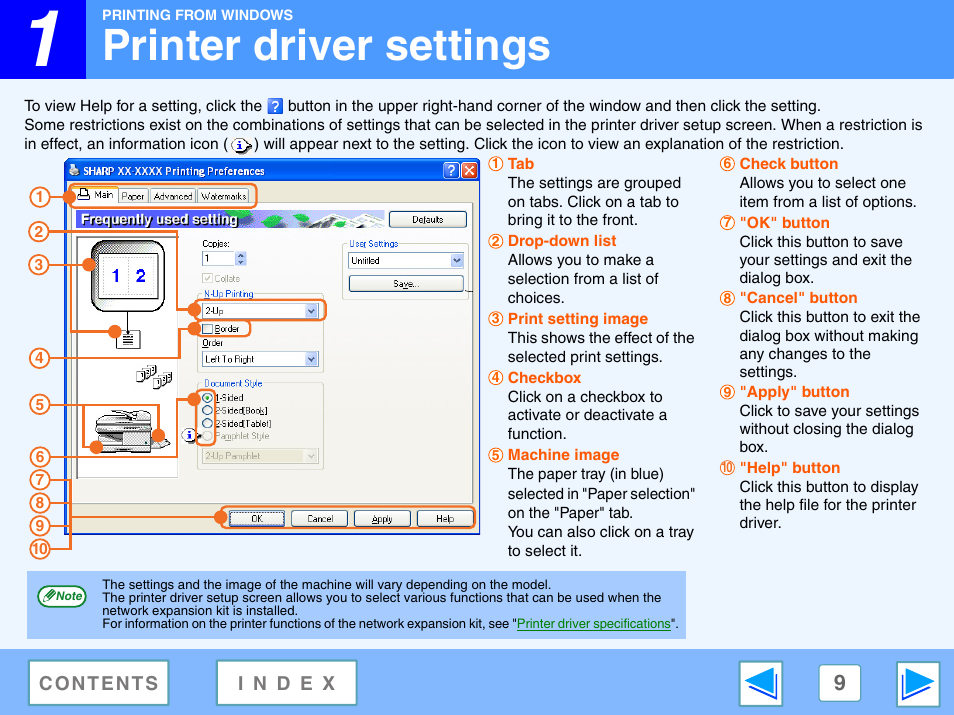Click the Cancel button

pos(319,518)
